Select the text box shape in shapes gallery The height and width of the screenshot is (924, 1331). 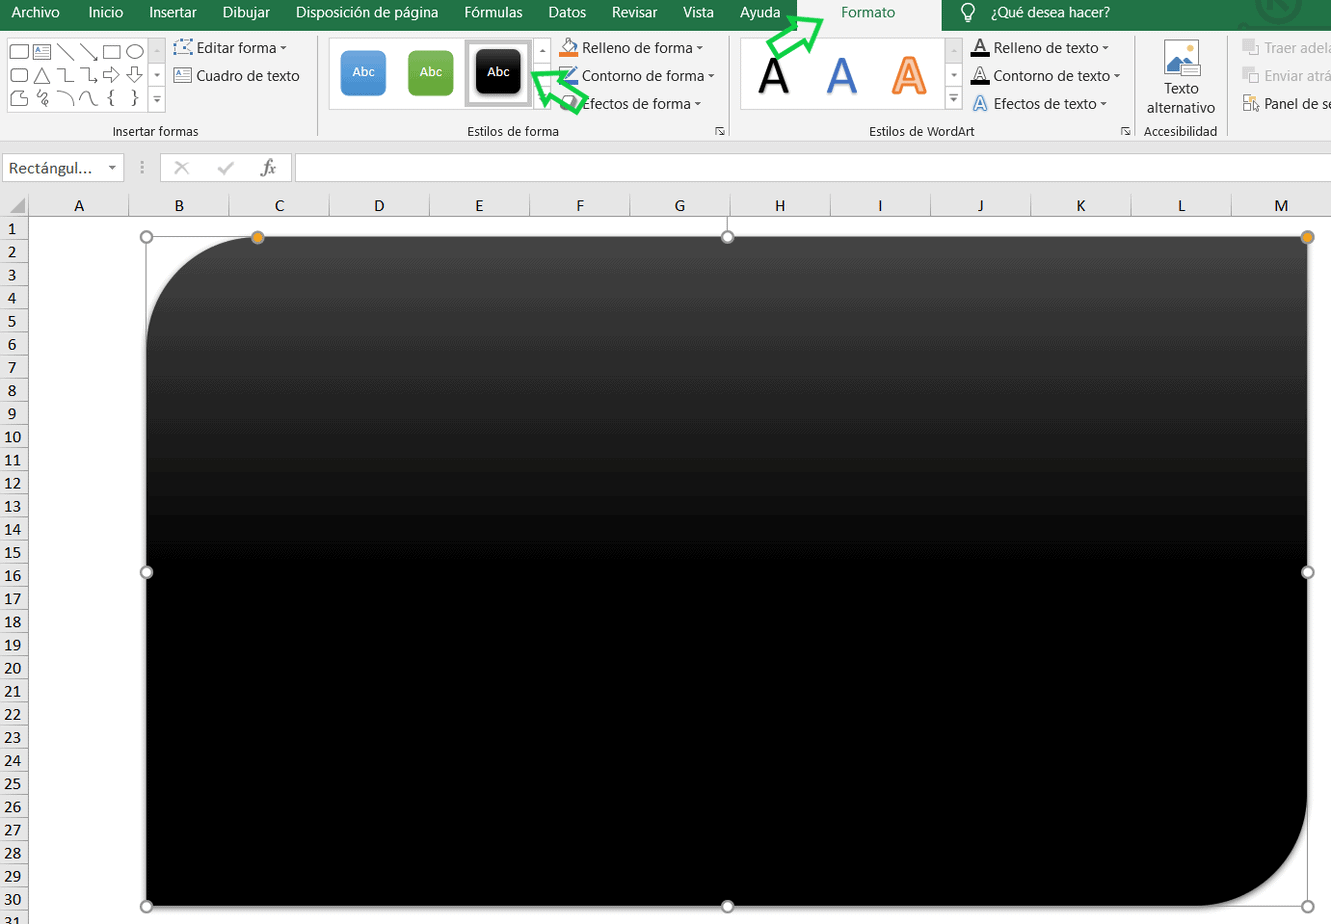(x=42, y=52)
